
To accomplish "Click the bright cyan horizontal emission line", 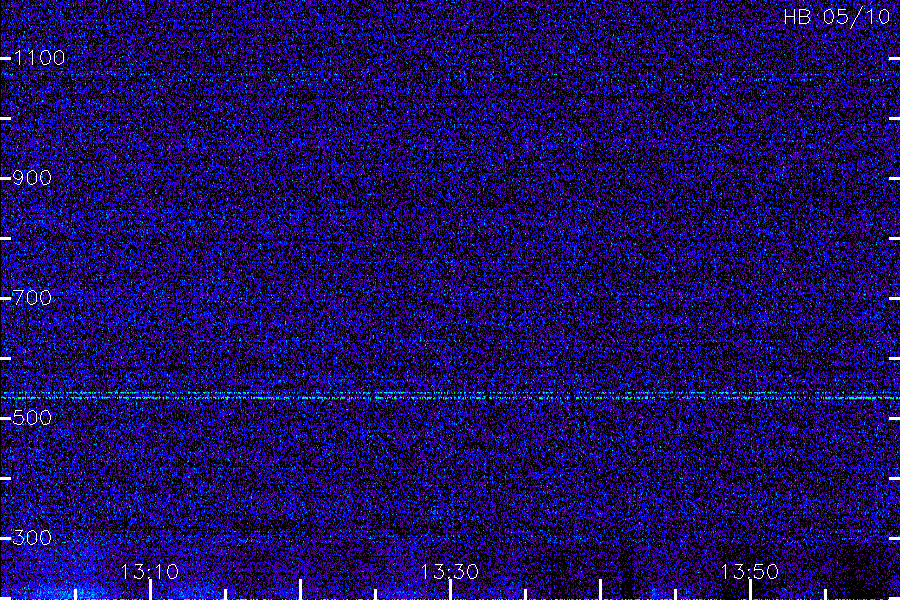I will pos(450,397).
